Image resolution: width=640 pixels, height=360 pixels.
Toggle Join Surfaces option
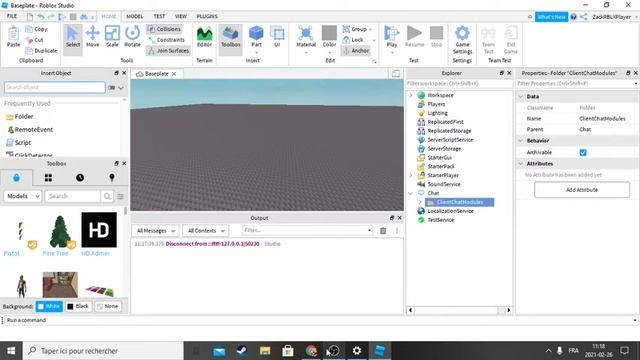[168, 51]
